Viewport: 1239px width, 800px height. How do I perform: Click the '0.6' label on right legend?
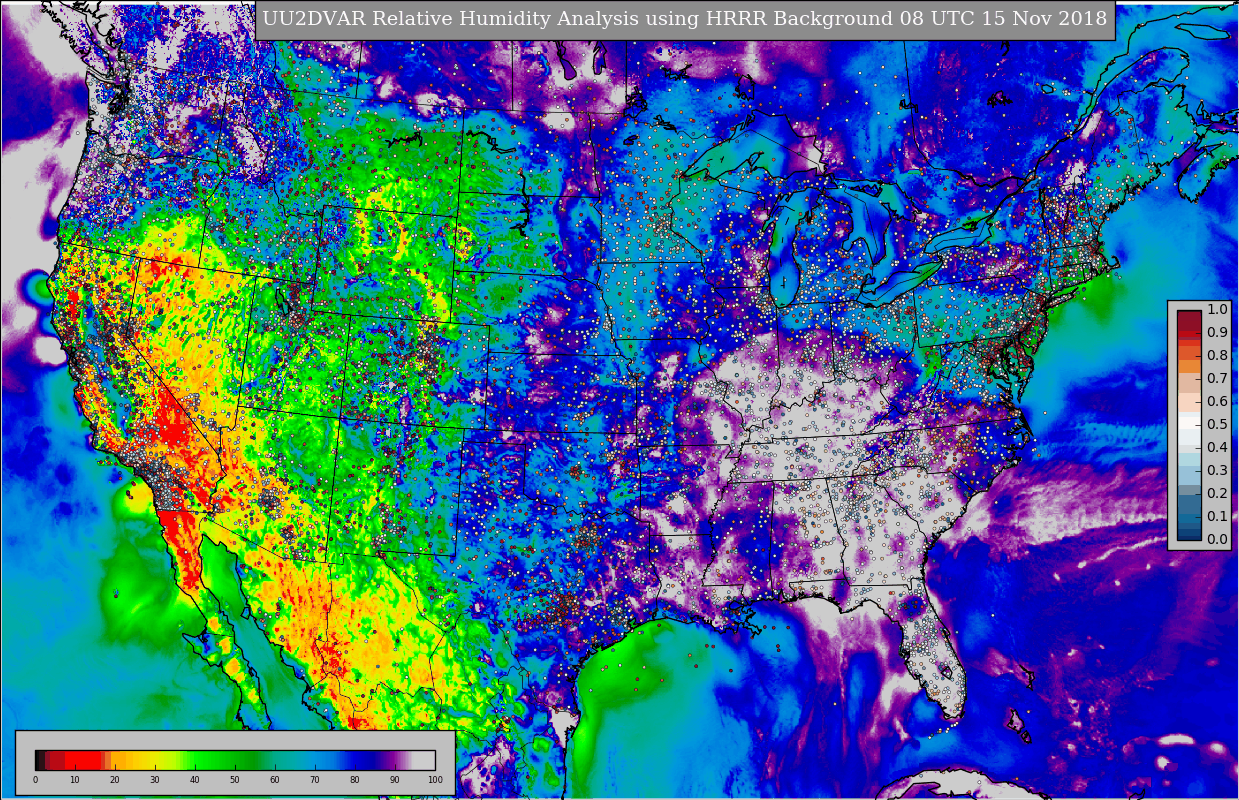tap(1217, 401)
